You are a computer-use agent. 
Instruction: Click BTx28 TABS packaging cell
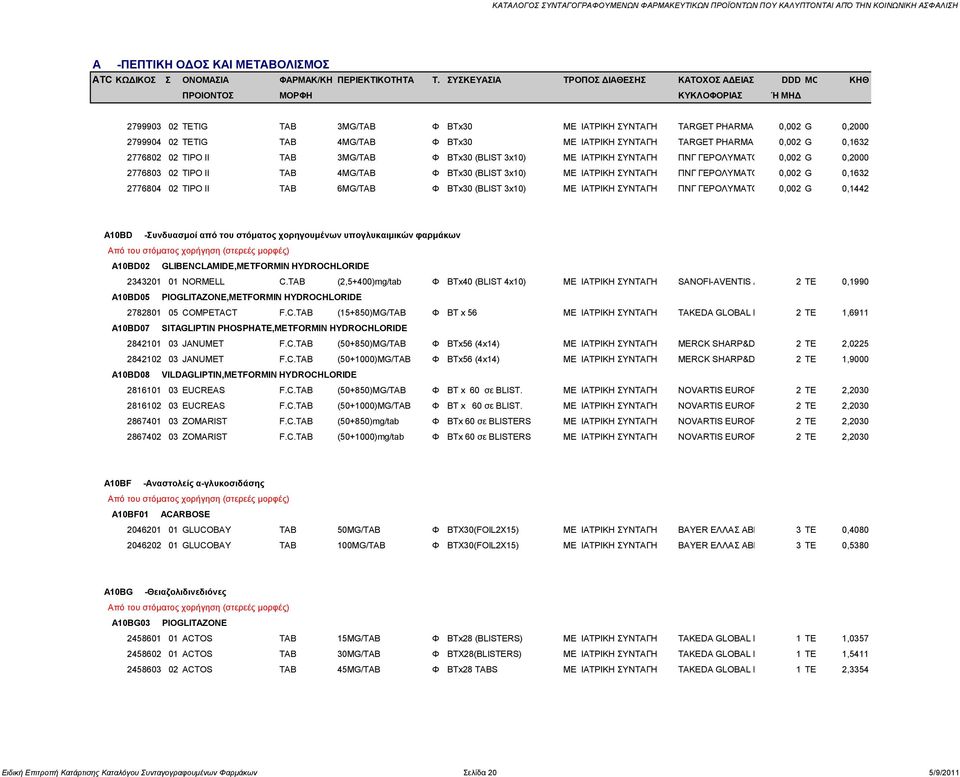[x=472, y=669]
